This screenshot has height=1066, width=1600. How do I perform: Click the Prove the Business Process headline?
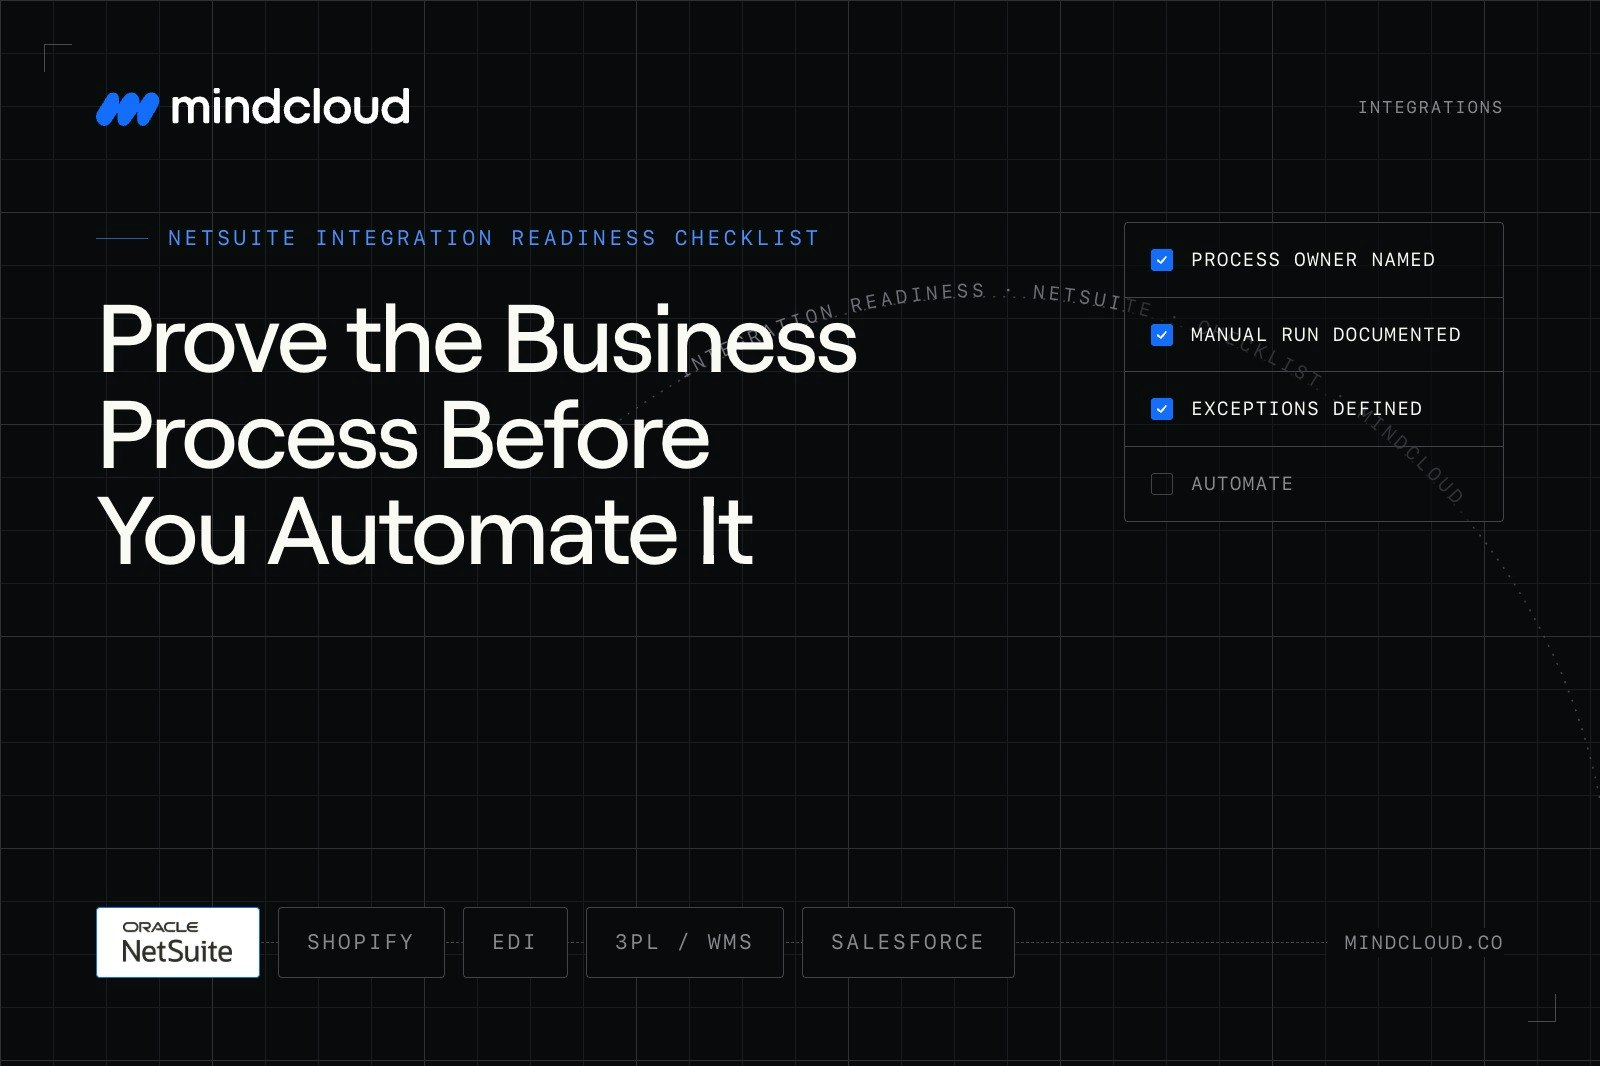point(478,435)
